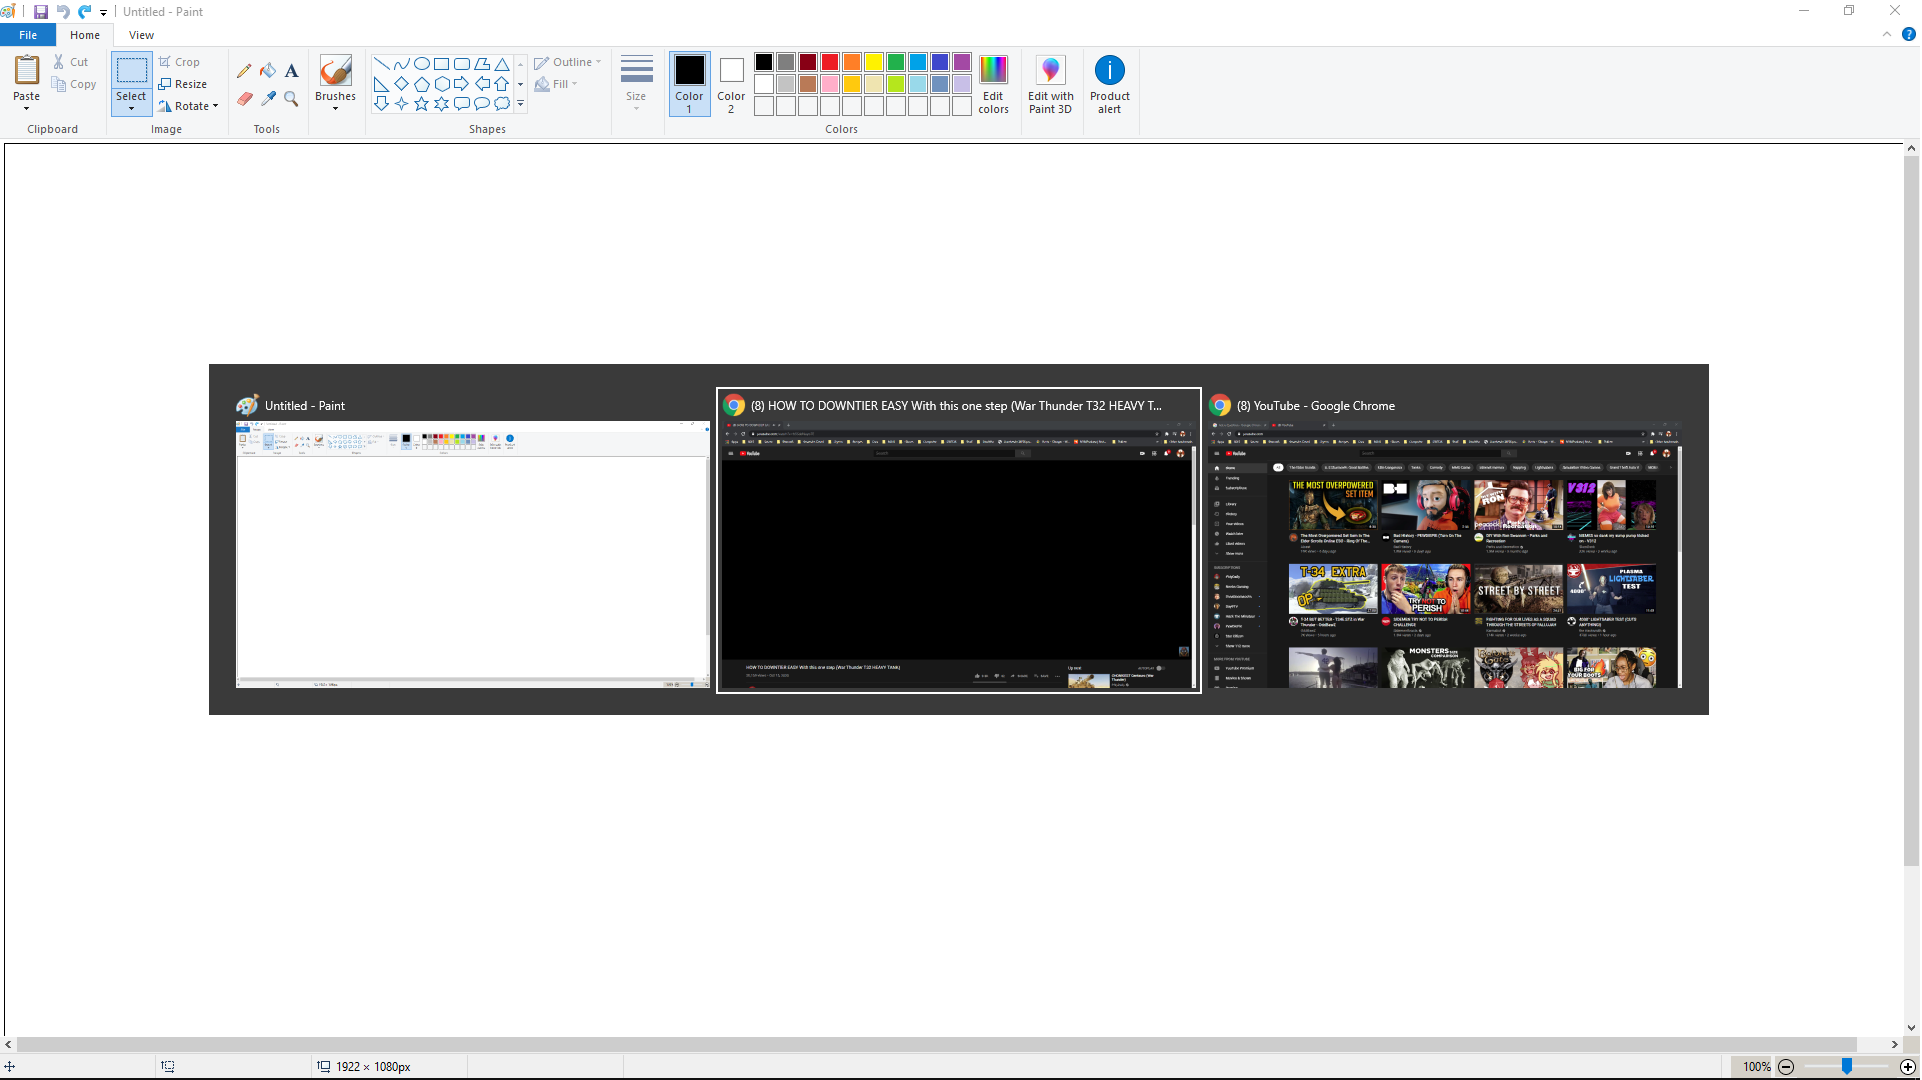Expand the Brushes dropdown

[x=335, y=108]
